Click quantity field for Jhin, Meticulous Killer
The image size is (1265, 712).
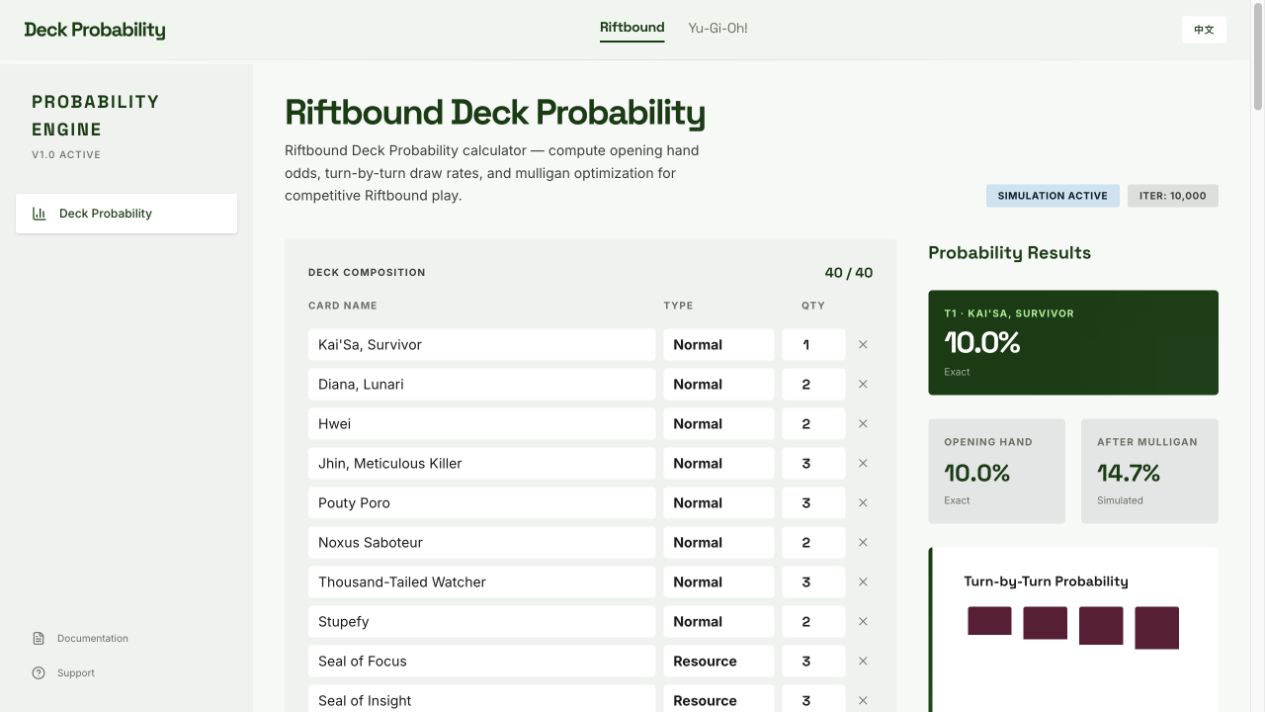(x=813, y=463)
